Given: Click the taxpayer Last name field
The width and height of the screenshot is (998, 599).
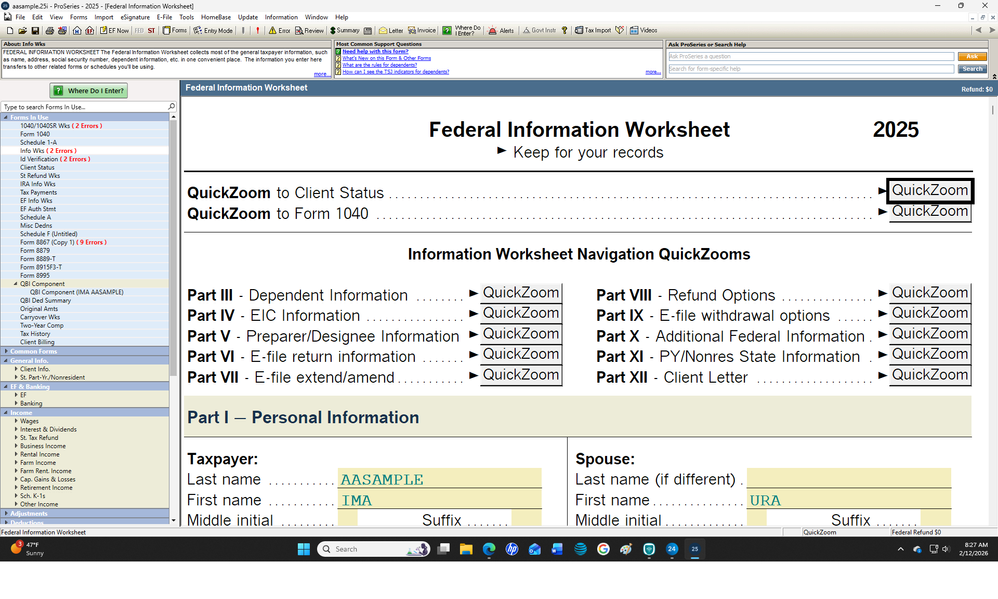Looking at the screenshot, I should 440,479.
